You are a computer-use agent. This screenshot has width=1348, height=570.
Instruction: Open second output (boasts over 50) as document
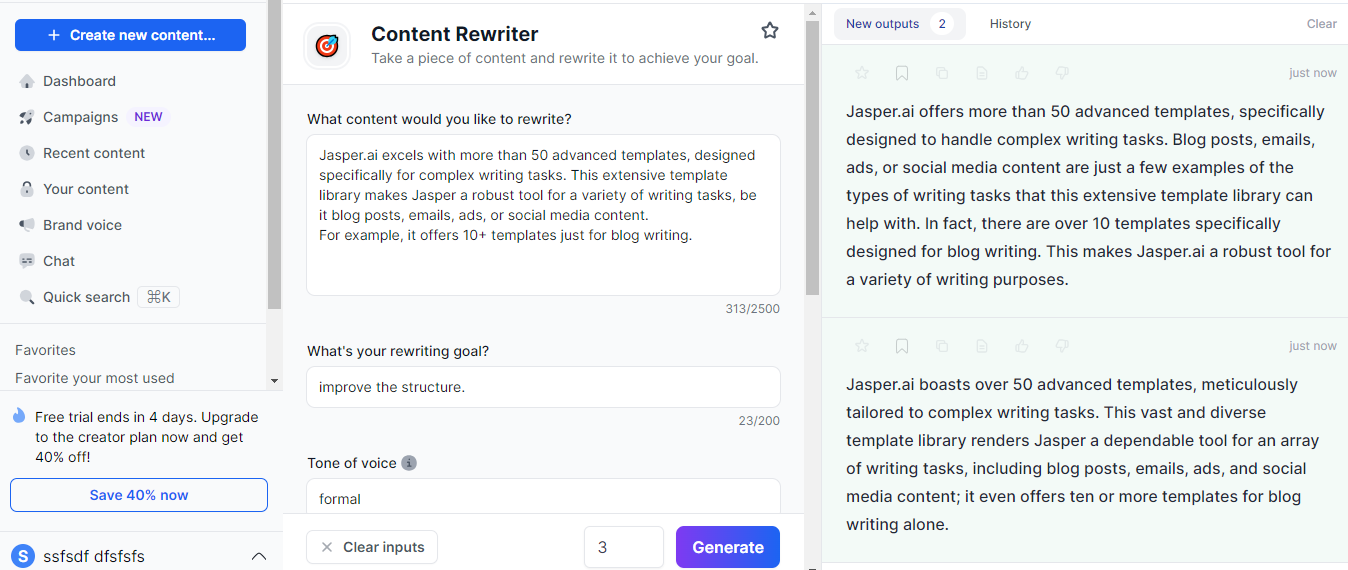coord(982,346)
